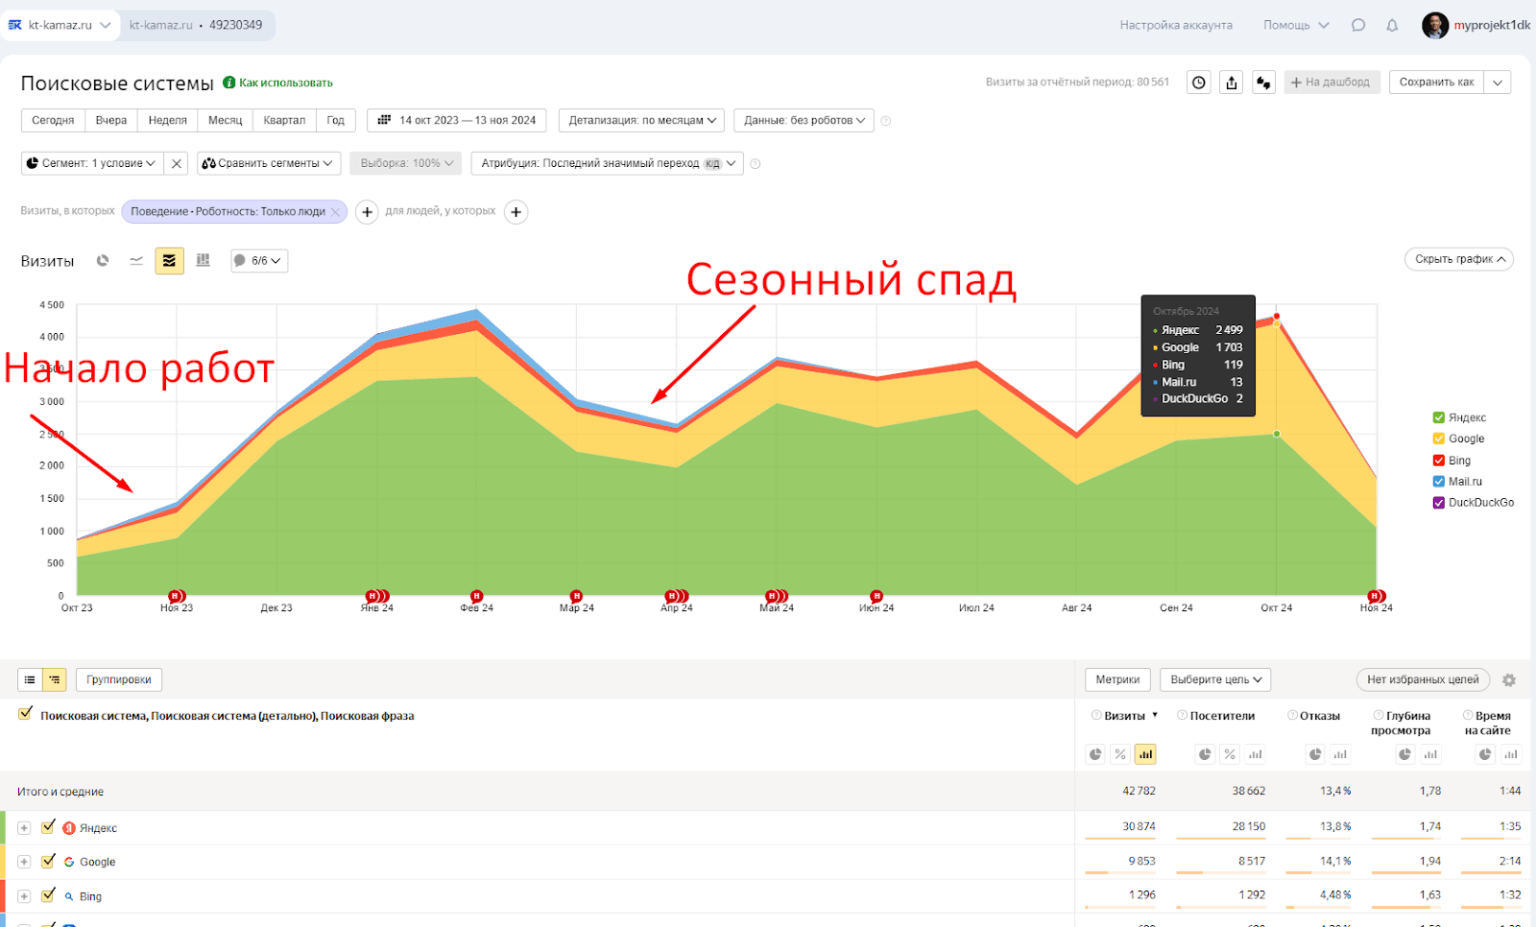Image resolution: width=1536 pixels, height=927 pixels.
Task: Show Посетители column as pie chart
Action: (1205, 754)
